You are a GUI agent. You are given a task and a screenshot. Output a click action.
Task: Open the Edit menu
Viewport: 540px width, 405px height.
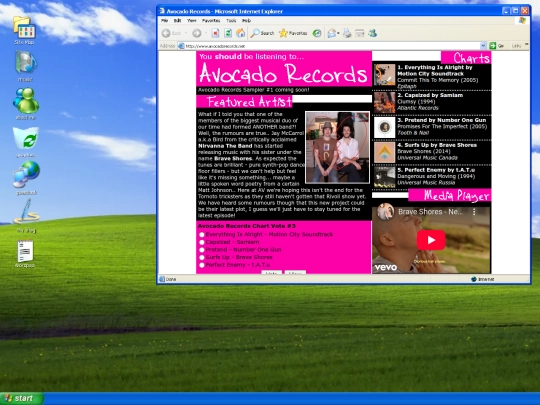177,21
